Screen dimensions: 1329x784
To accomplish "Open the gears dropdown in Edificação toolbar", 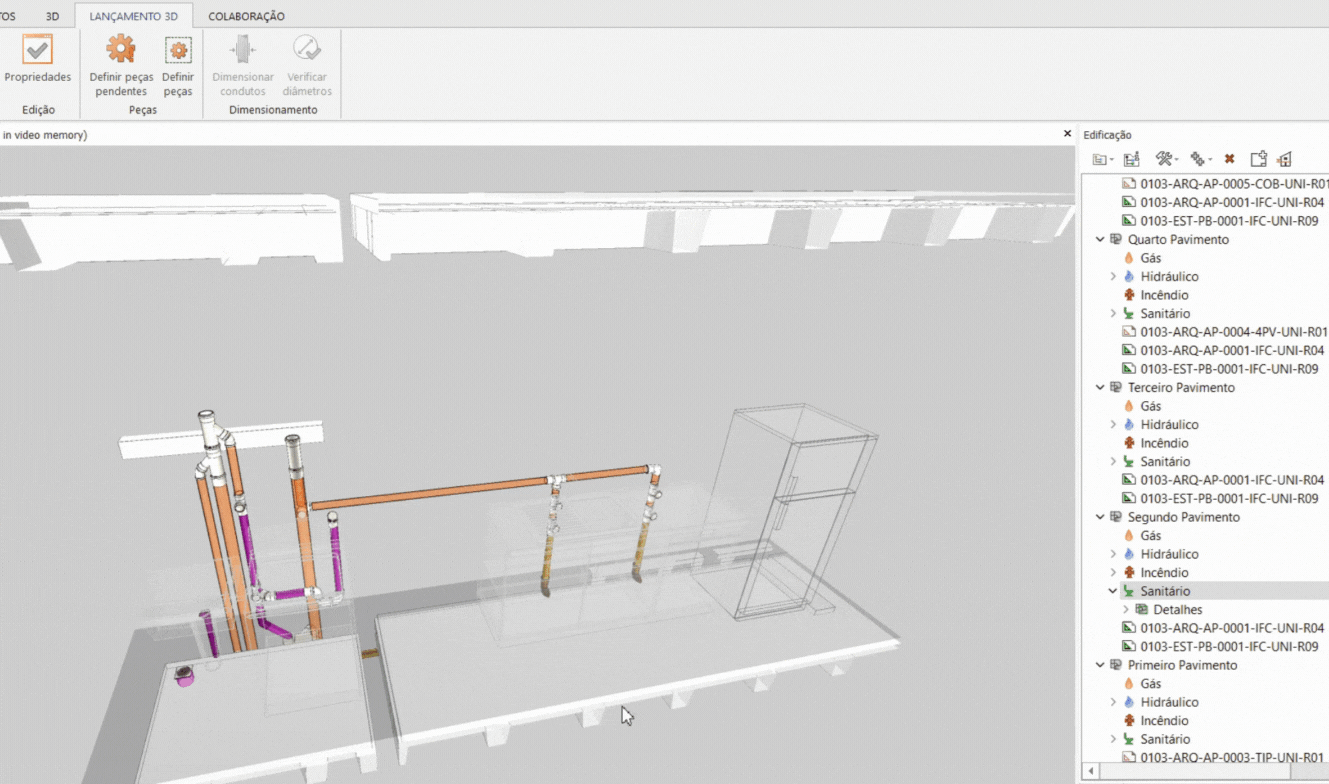I will click(1200, 159).
